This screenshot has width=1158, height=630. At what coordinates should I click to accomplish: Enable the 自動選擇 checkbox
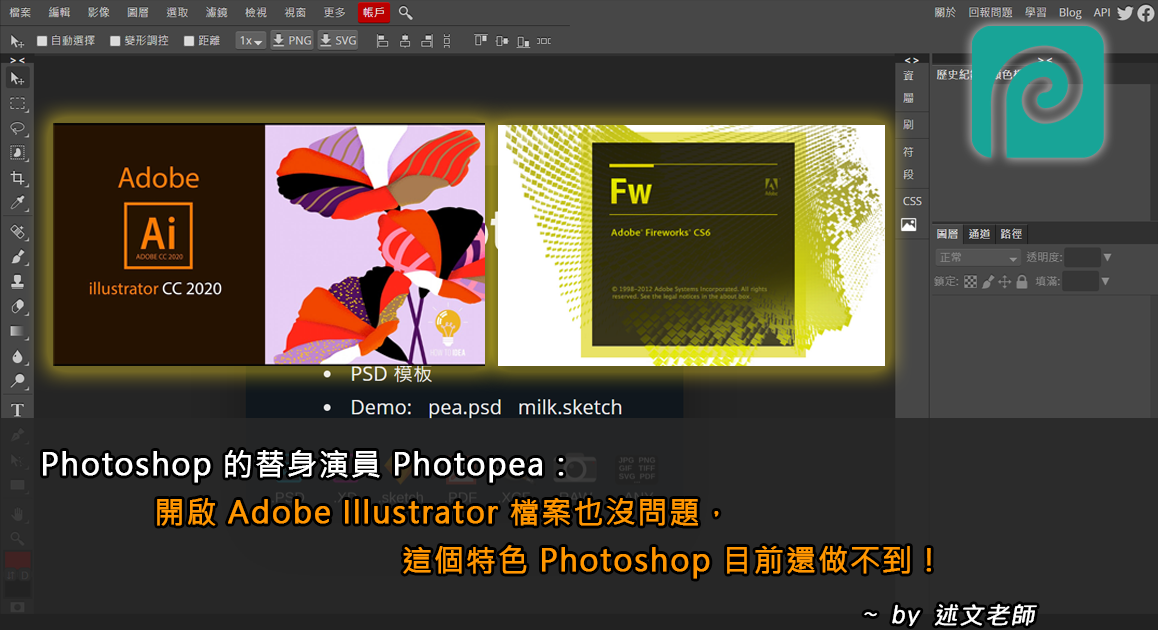click(42, 41)
